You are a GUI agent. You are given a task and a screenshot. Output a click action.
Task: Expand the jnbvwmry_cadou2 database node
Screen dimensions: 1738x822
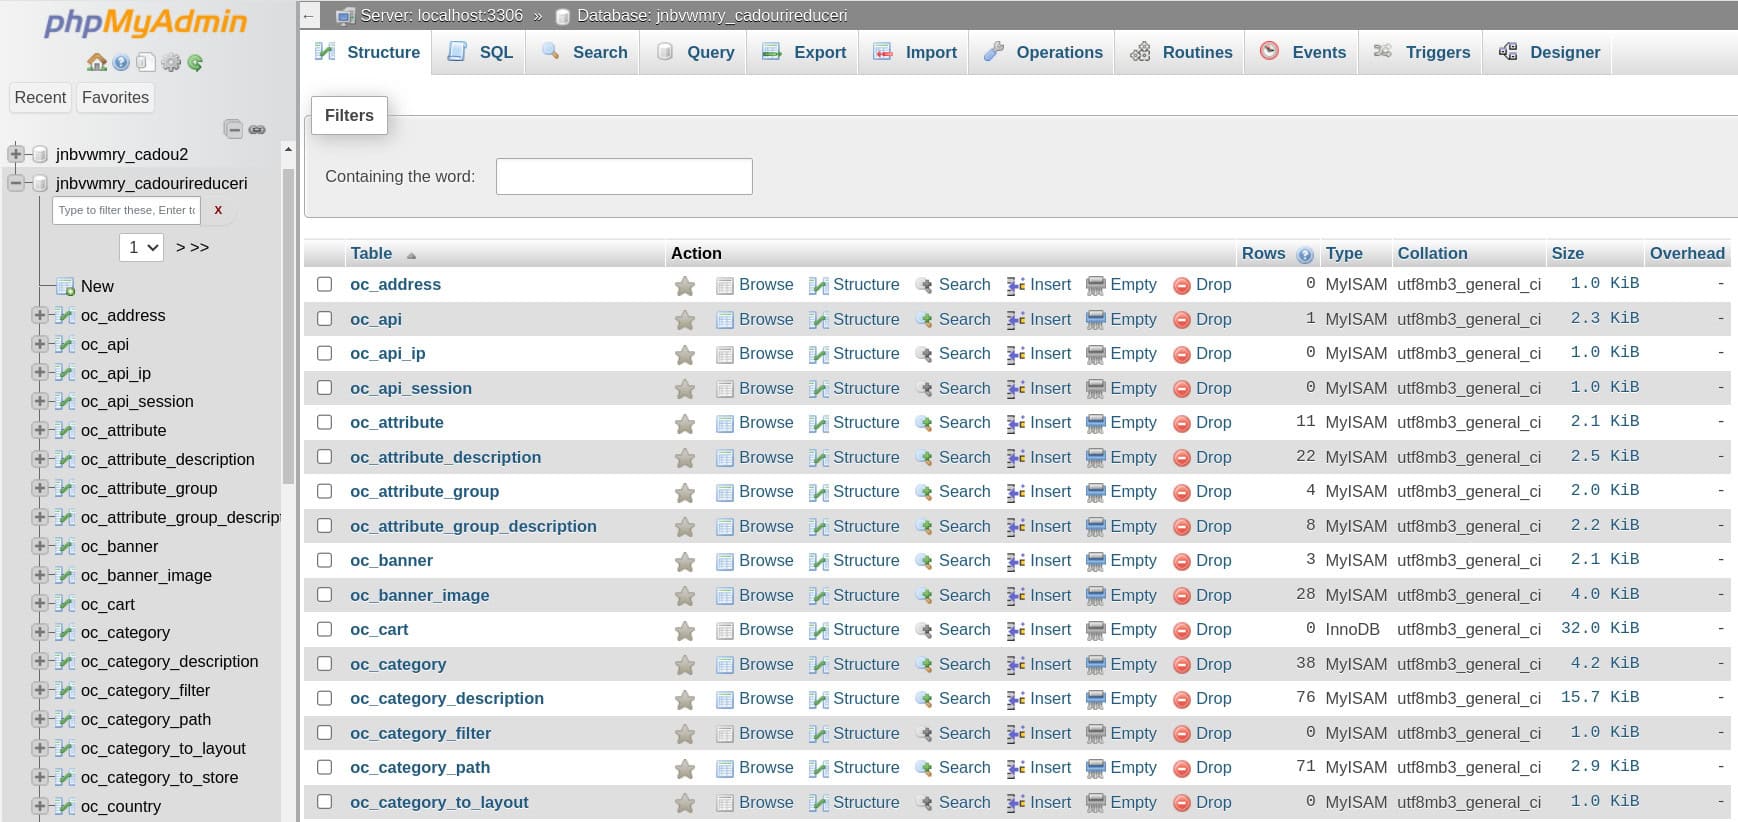tap(16, 154)
